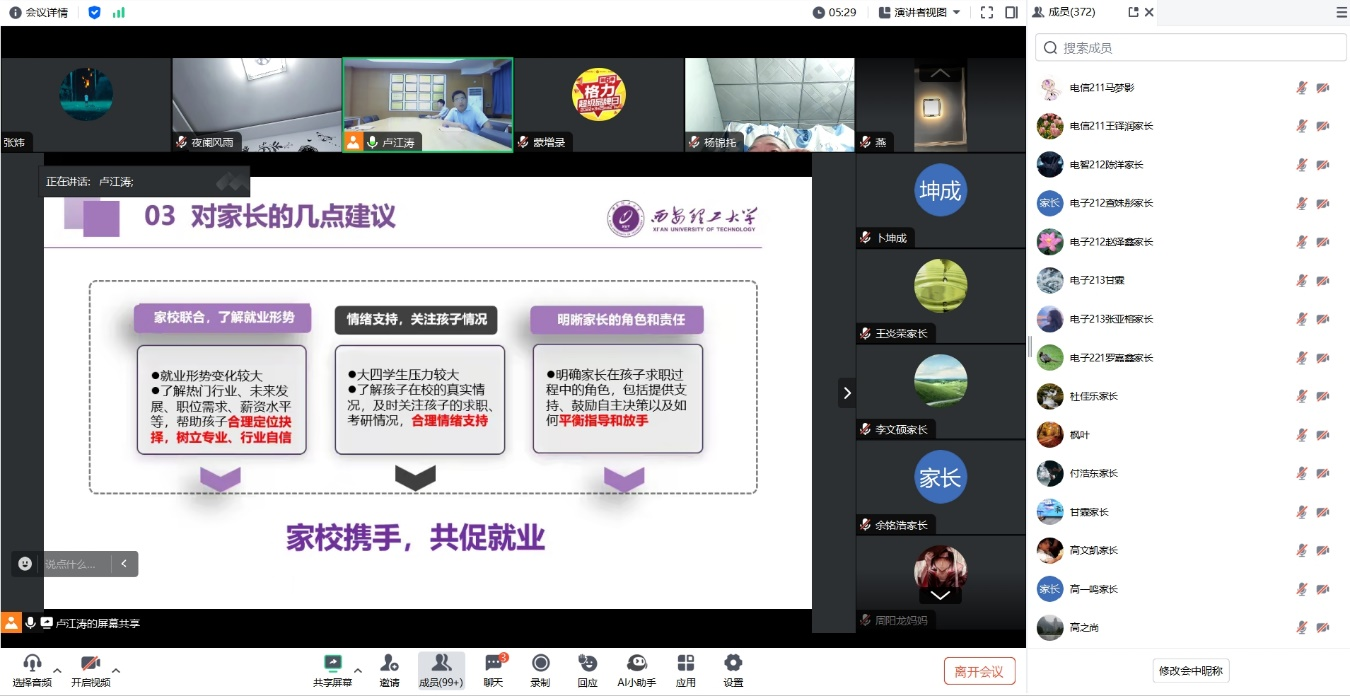Collapse the video sidebar with right chevron

point(847,393)
